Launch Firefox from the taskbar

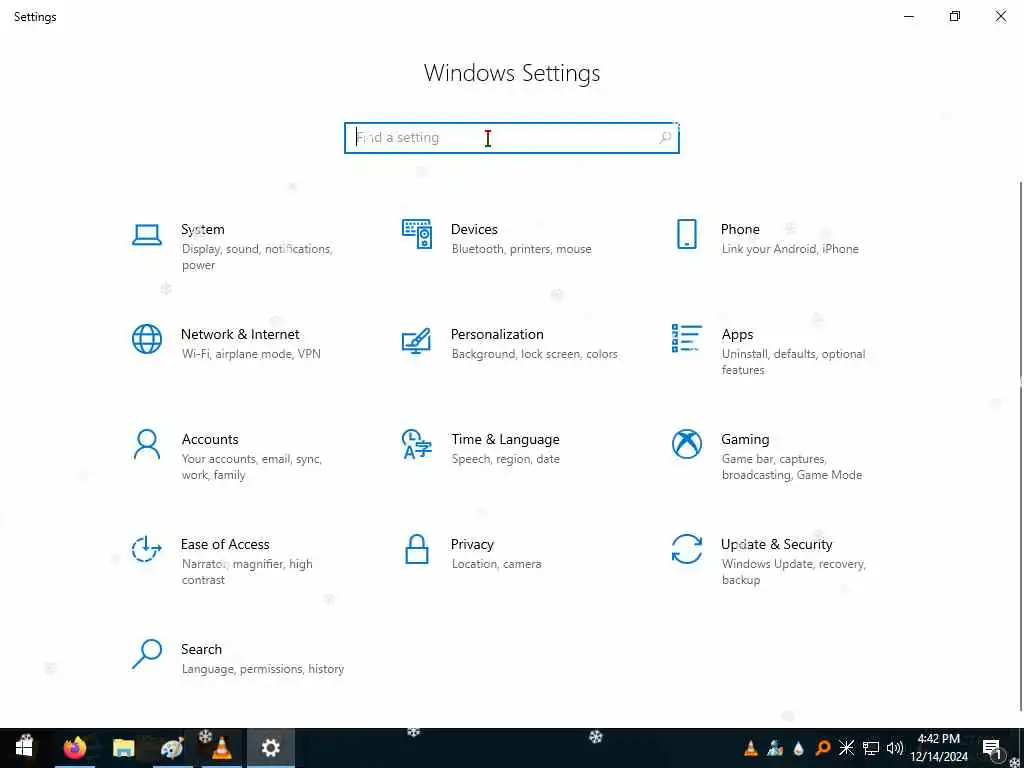[75, 747]
